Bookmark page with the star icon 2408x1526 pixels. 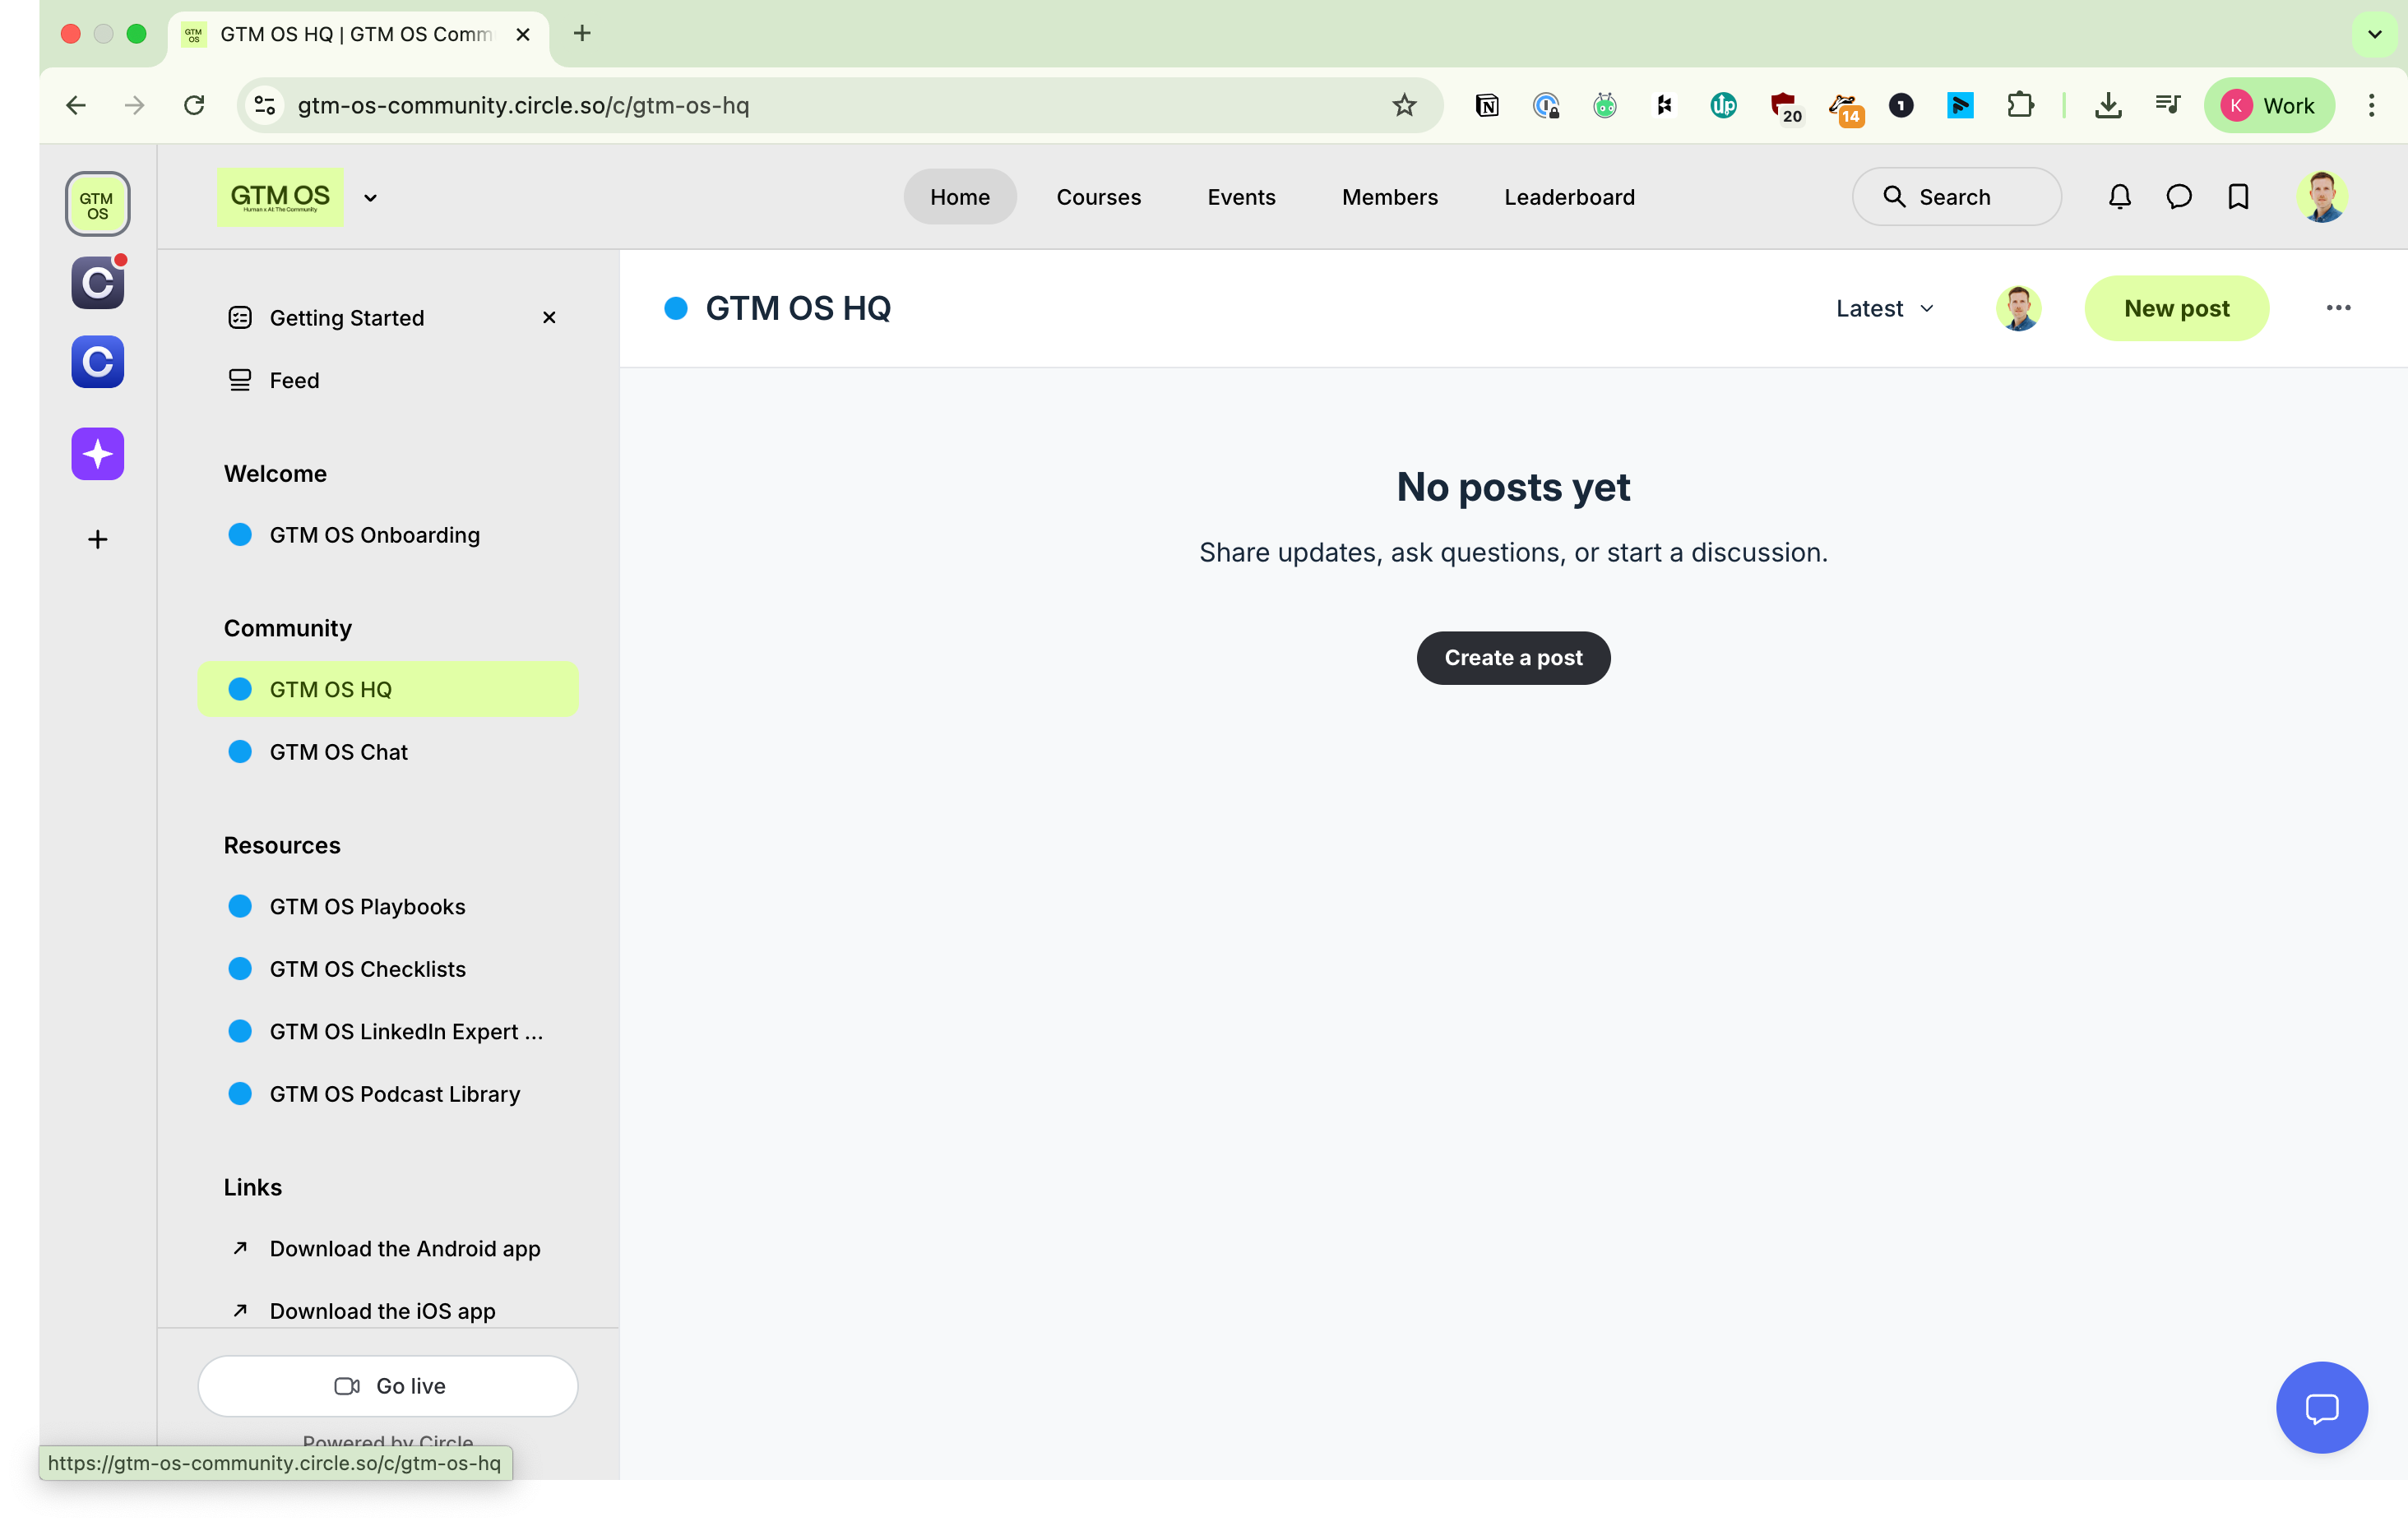[x=1404, y=105]
